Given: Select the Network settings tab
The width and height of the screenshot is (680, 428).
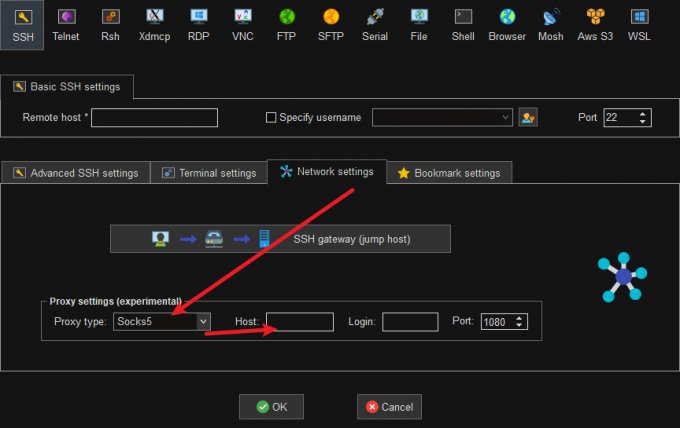Looking at the screenshot, I should [x=327, y=172].
